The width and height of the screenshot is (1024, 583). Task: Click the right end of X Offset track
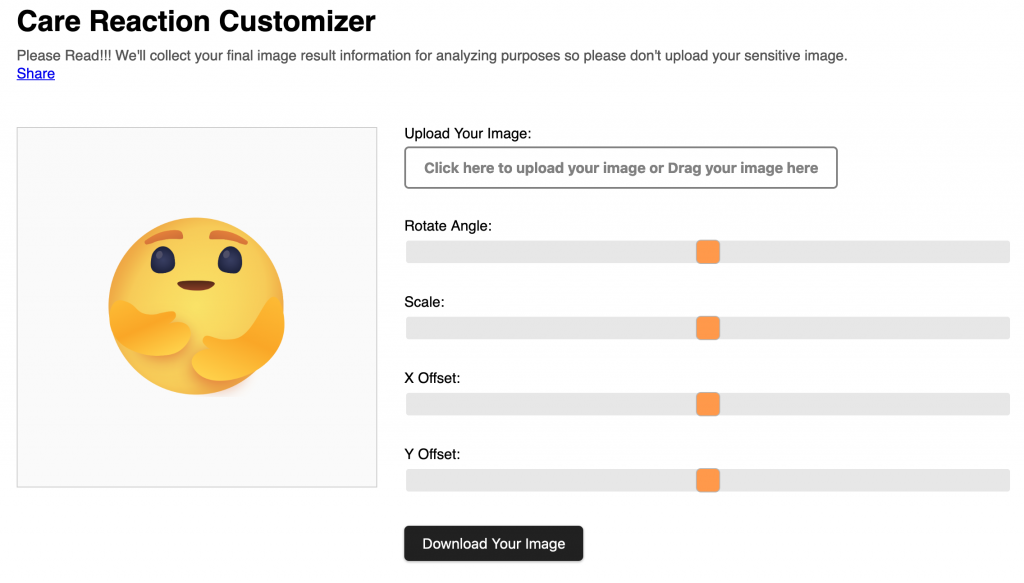point(1005,404)
